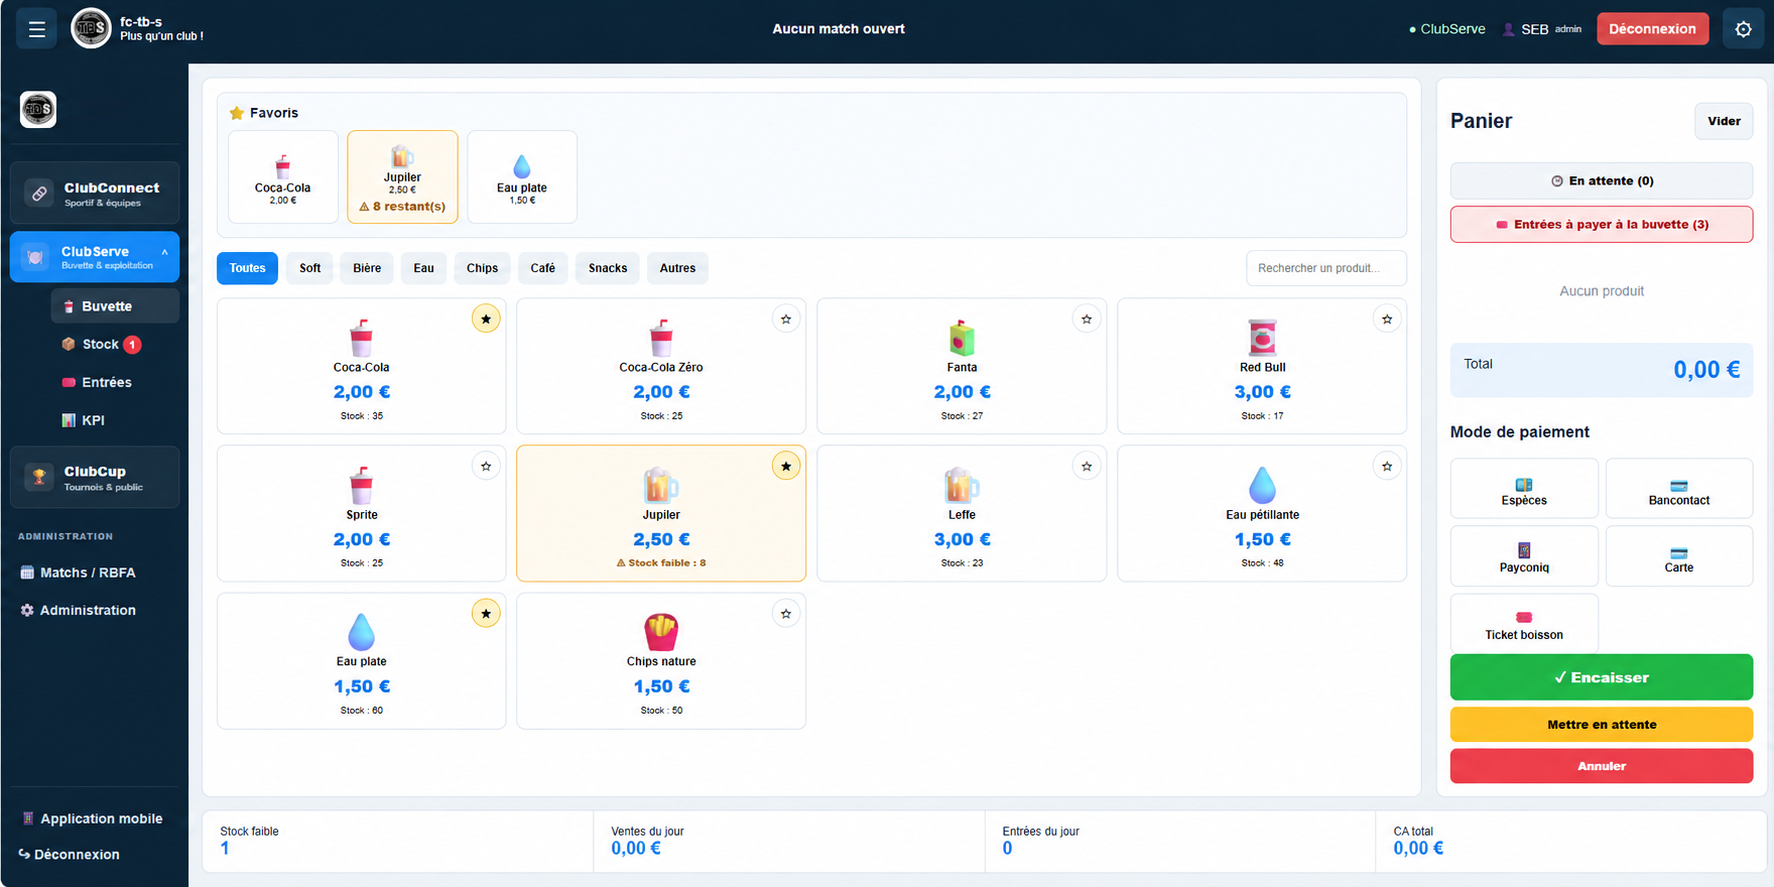Click the Entrées ticket icon in sidebar

click(x=68, y=382)
